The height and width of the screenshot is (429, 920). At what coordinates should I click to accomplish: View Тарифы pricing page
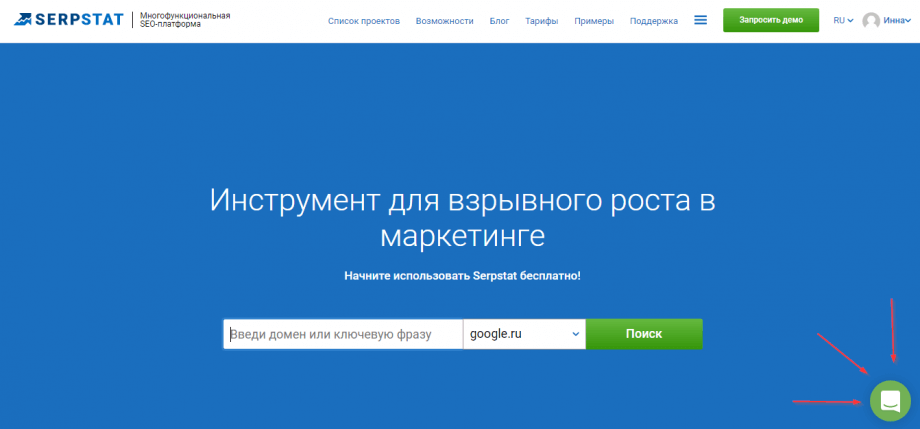(x=542, y=21)
